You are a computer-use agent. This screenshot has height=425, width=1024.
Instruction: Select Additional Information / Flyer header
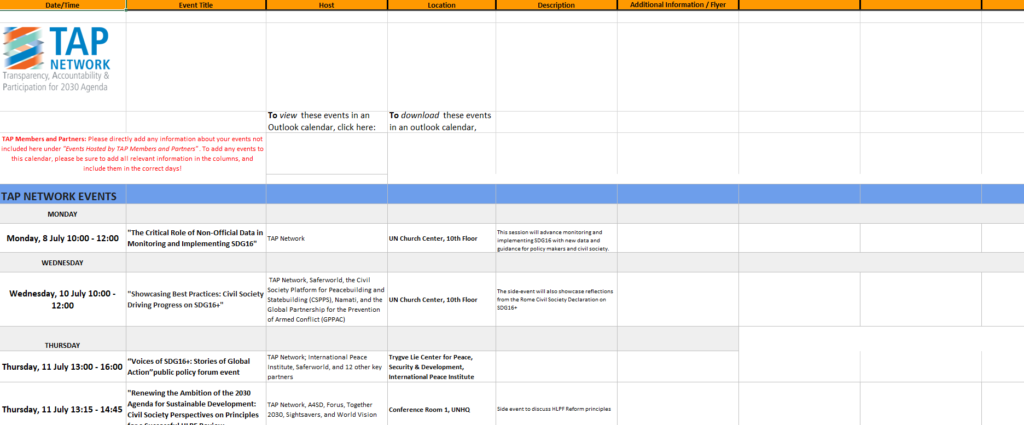(677, 5)
